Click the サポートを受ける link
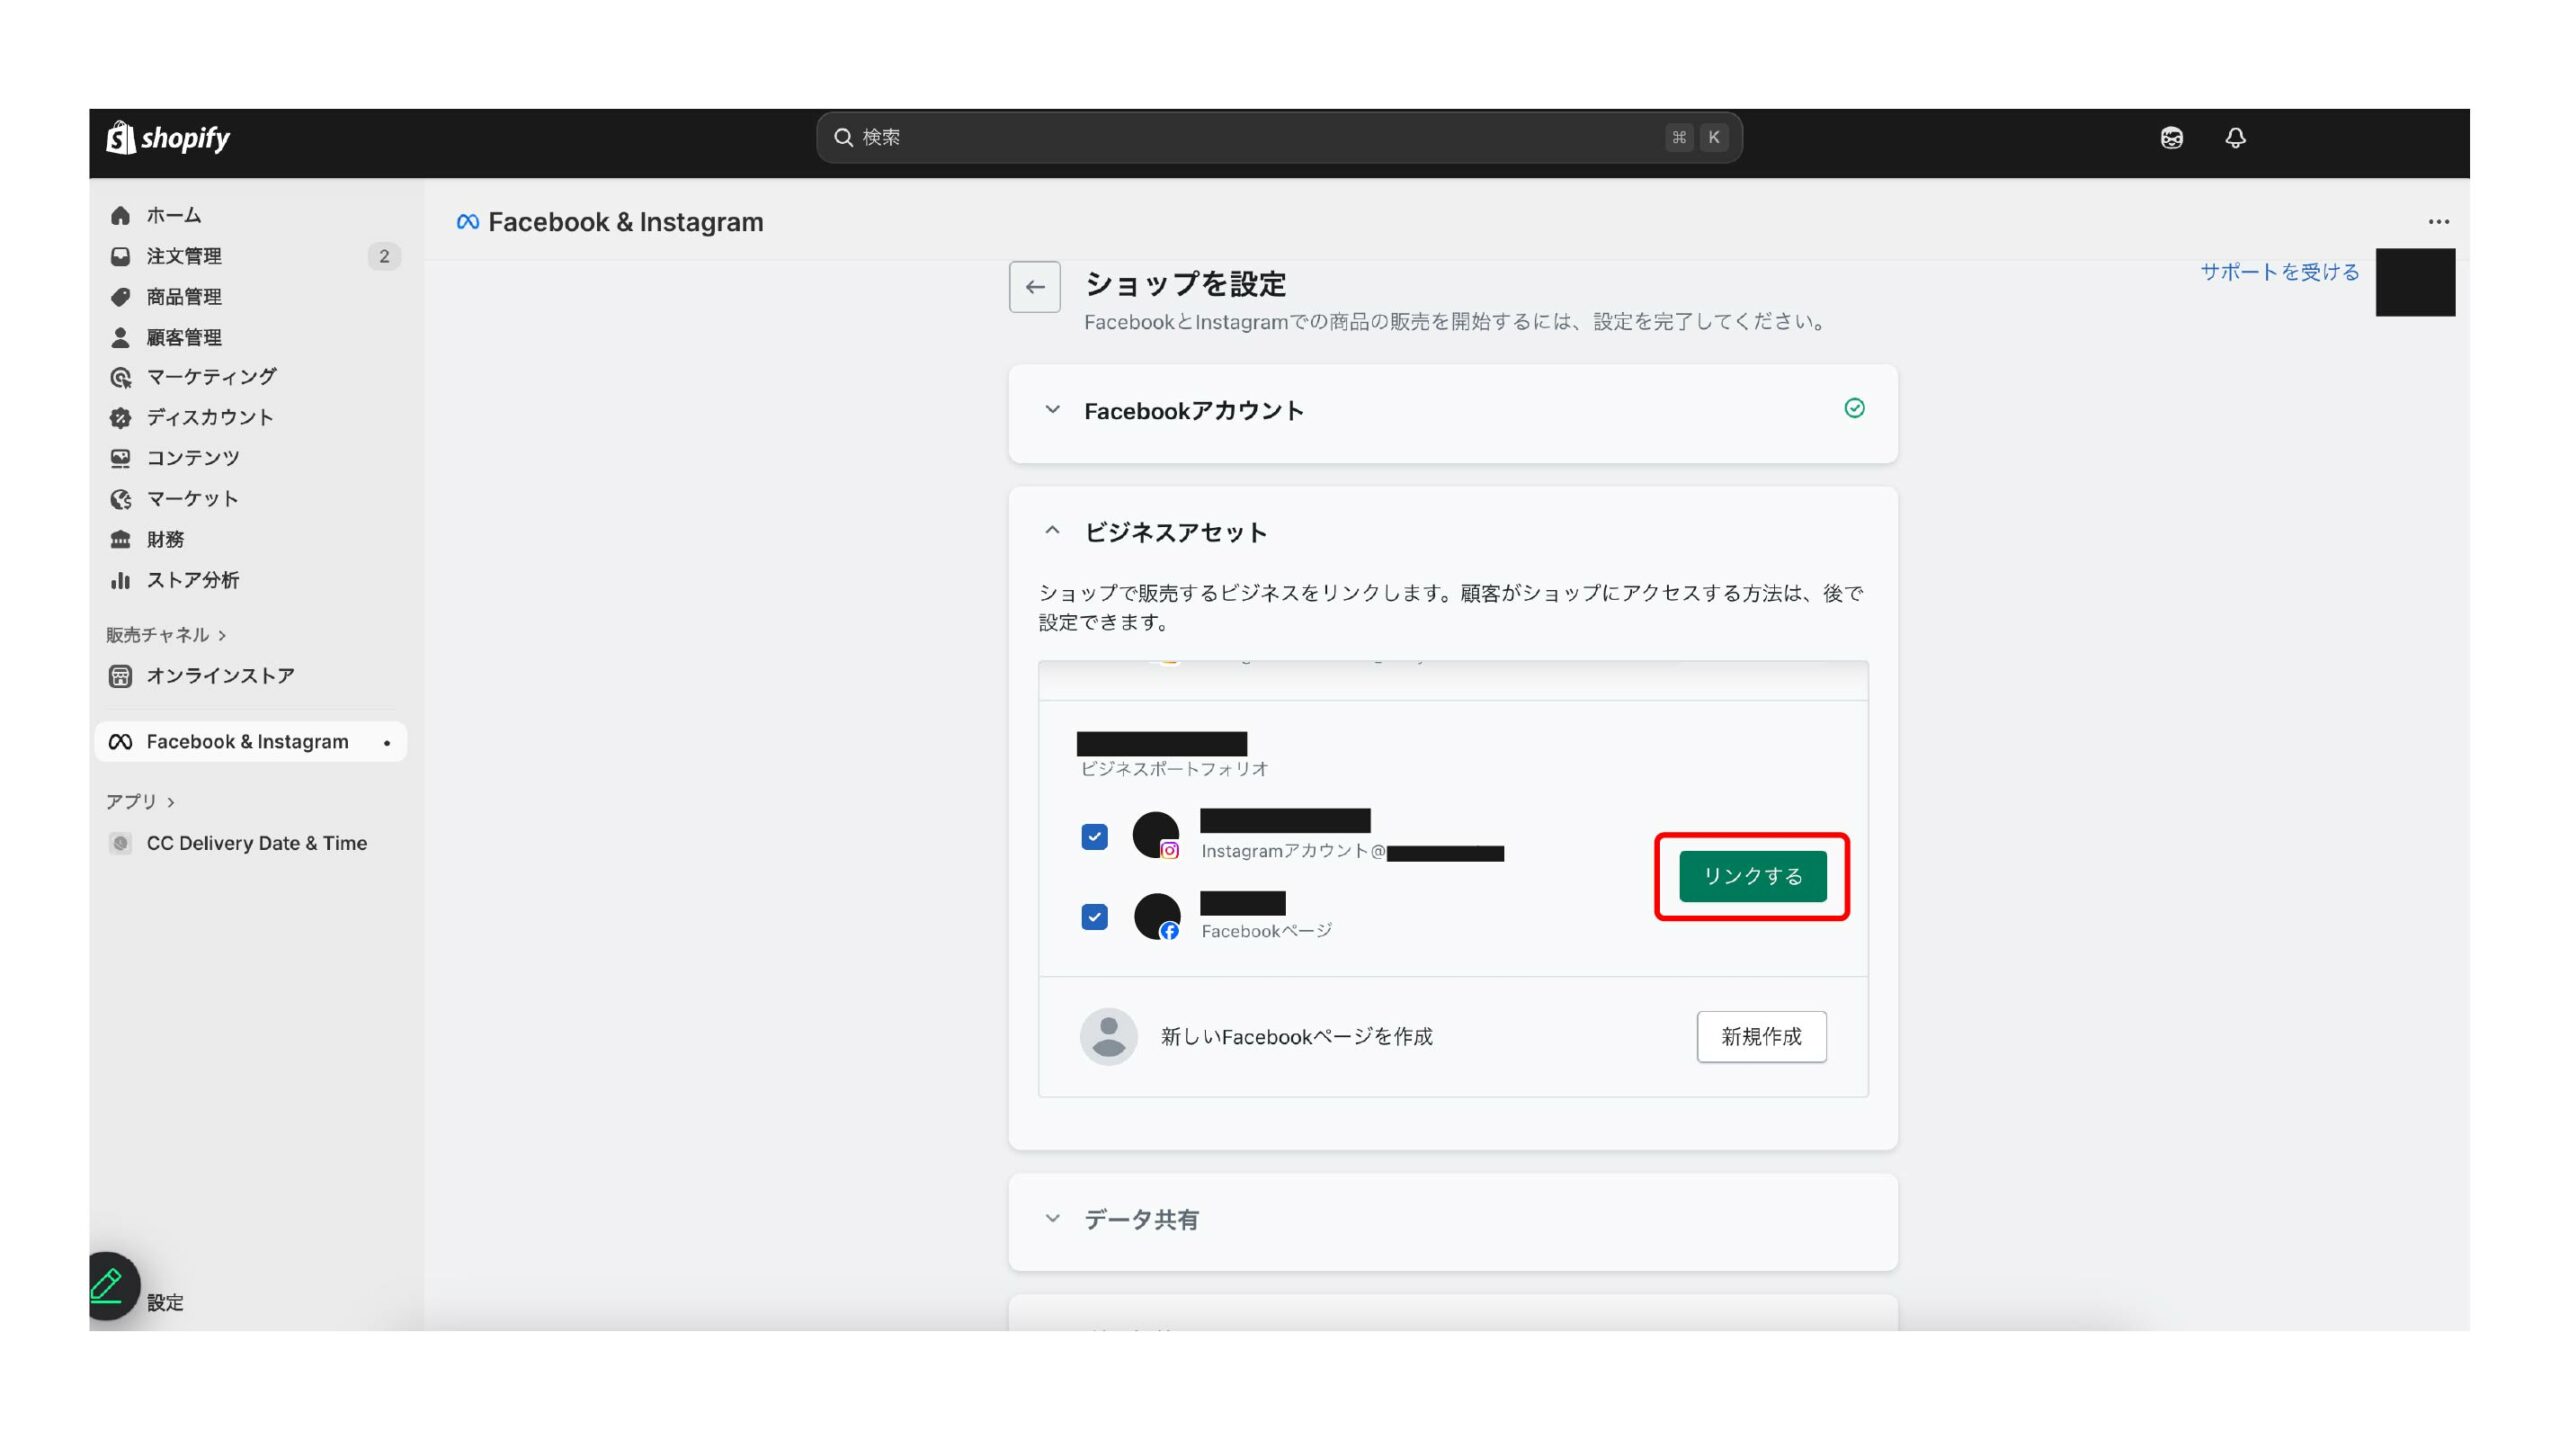 [2279, 272]
